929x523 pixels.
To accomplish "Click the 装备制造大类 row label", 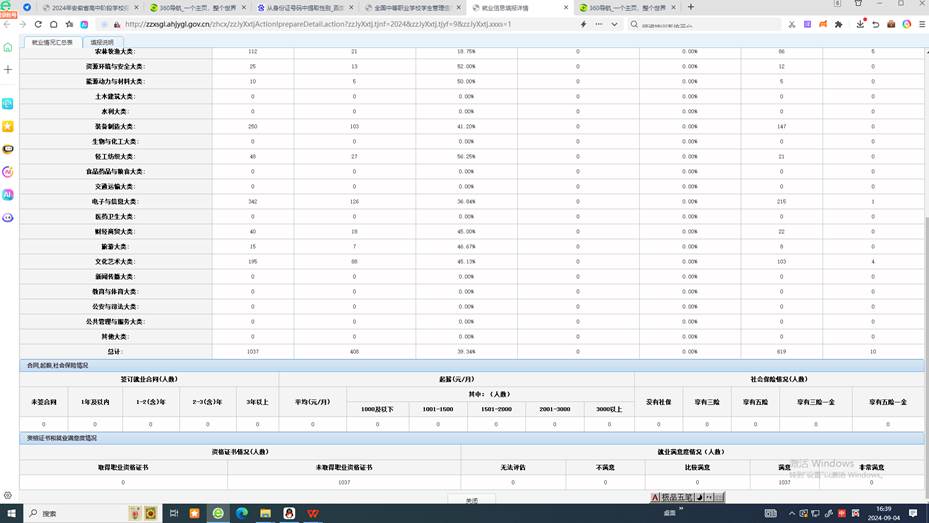I will (x=115, y=127).
